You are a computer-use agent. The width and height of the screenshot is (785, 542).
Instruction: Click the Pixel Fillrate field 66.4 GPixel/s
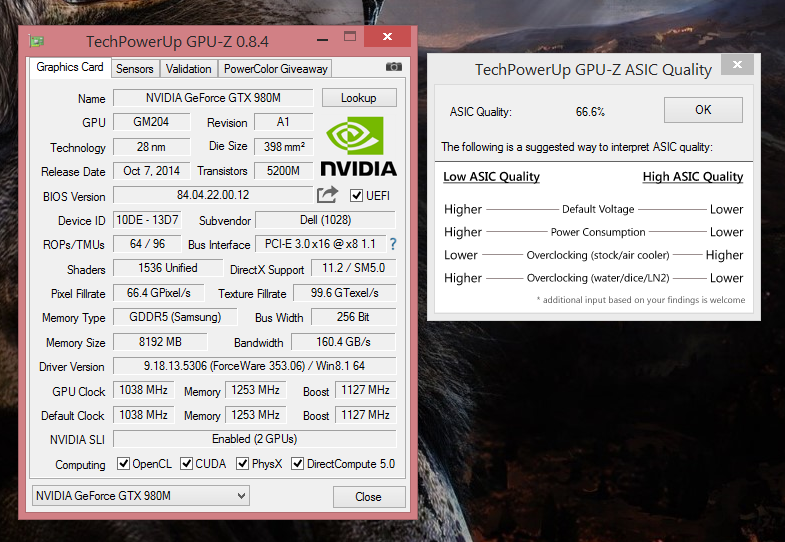(159, 293)
